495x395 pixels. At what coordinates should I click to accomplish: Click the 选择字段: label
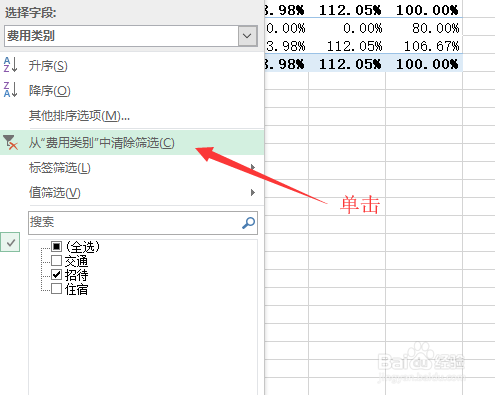coord(31,13)
